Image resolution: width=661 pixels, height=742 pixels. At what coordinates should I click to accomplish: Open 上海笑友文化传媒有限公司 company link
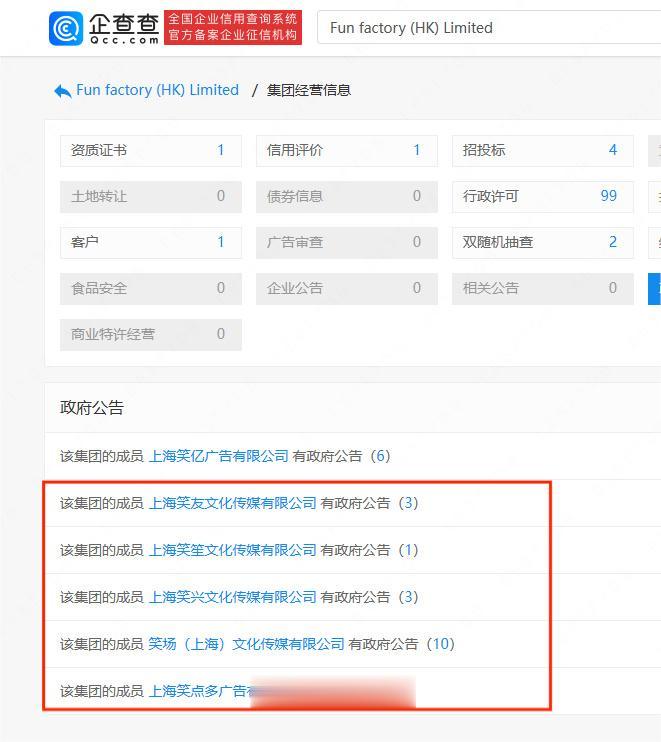click(232, 503)
